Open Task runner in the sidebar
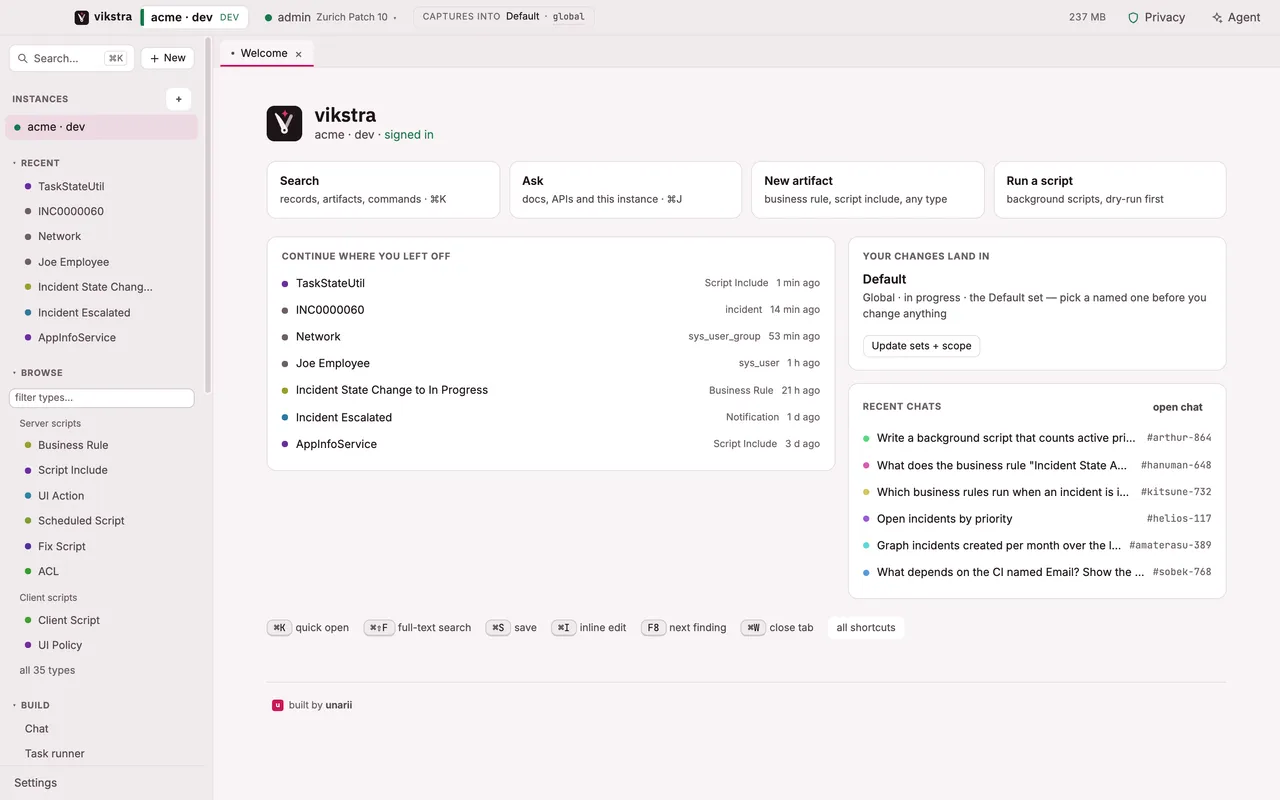This screenshot has width=1280, height=800. coord(55,754)
